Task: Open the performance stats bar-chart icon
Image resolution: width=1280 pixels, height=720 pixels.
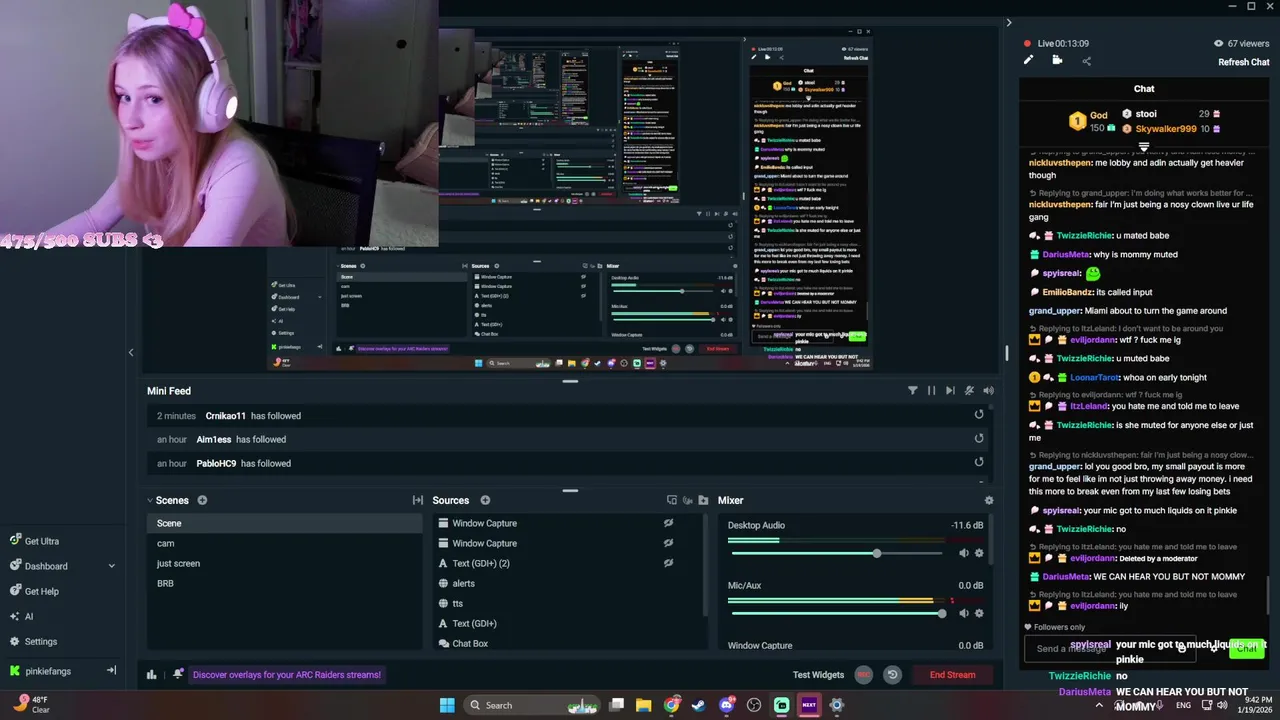Action: 152,674
